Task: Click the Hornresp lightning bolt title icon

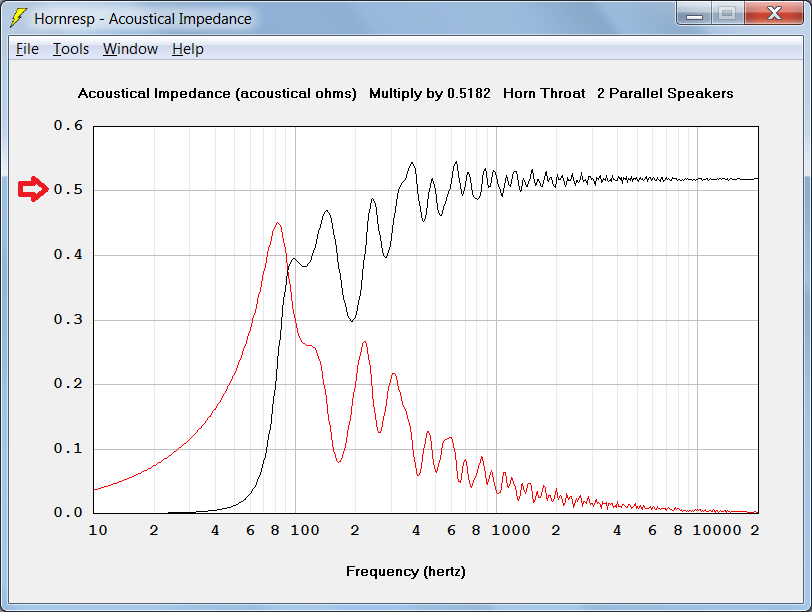Action: pos(19,18)
